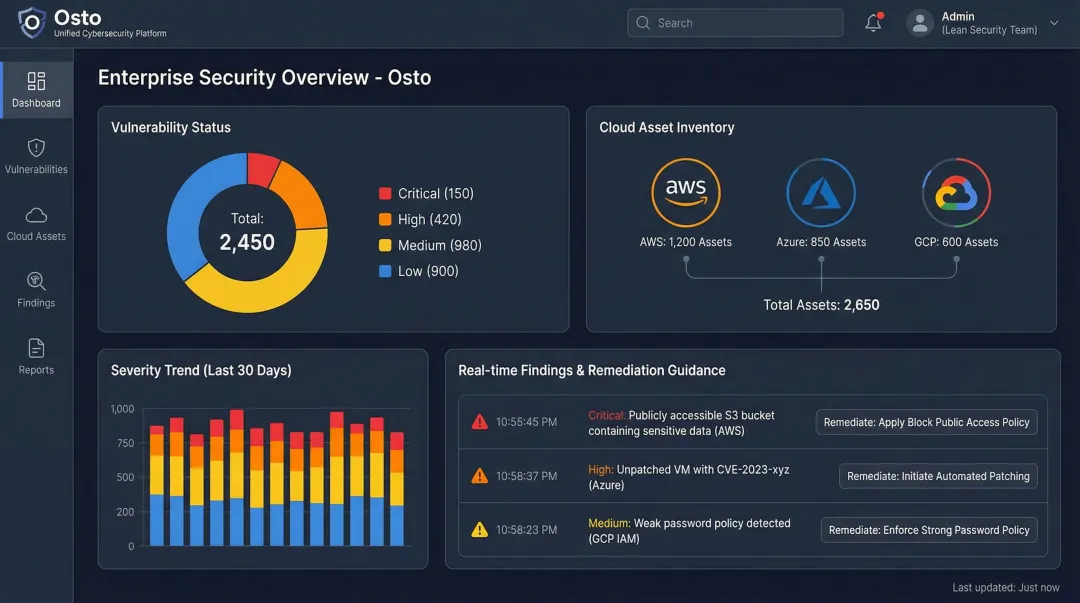
Task: Click the Osto shield logo
Action: click(x=30, y=21)
